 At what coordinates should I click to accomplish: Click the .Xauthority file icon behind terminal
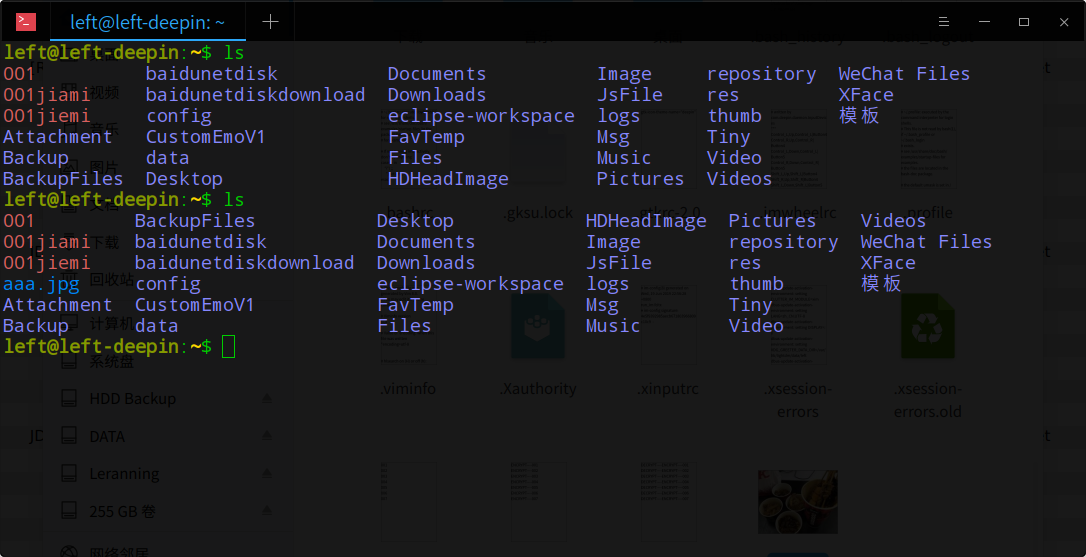click(x=538, y=326)
